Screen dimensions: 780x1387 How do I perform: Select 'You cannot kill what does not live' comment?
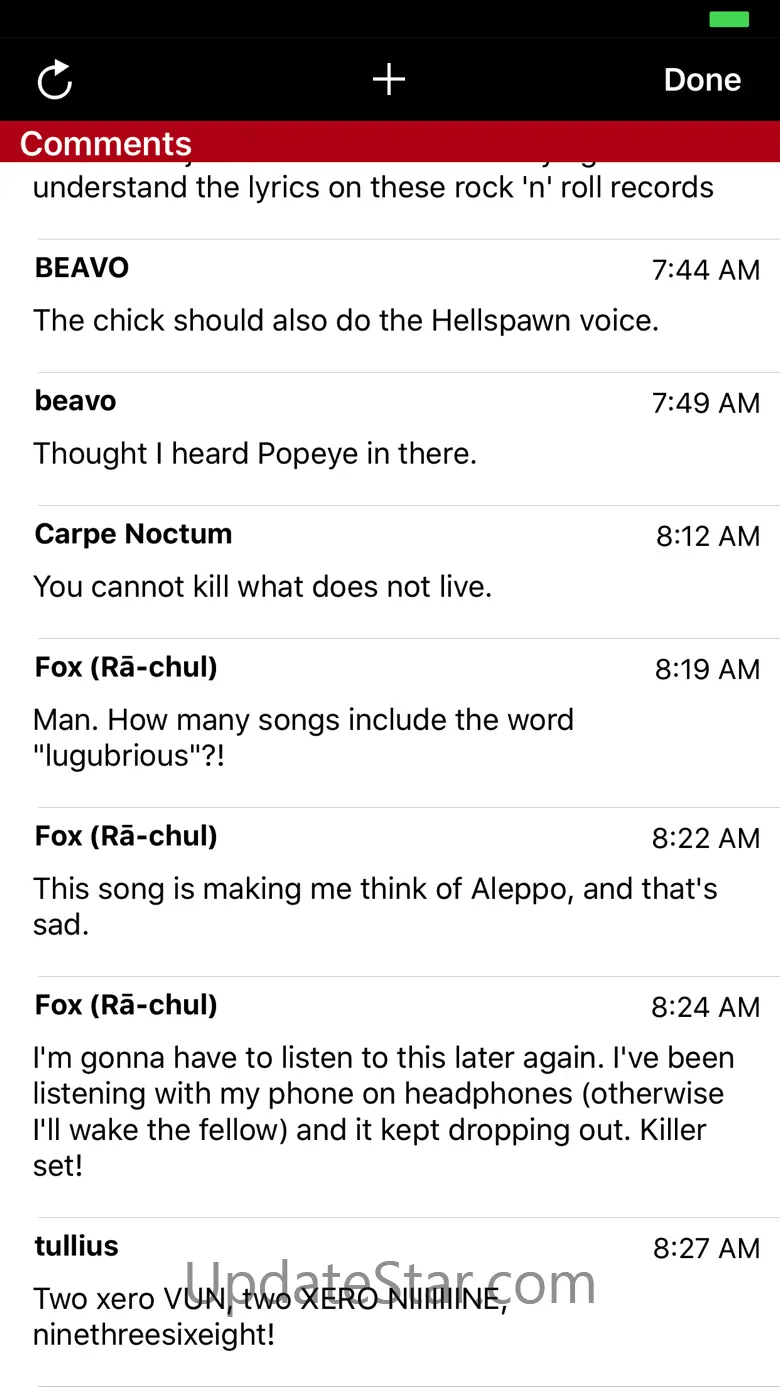click(x=263, y=587)
